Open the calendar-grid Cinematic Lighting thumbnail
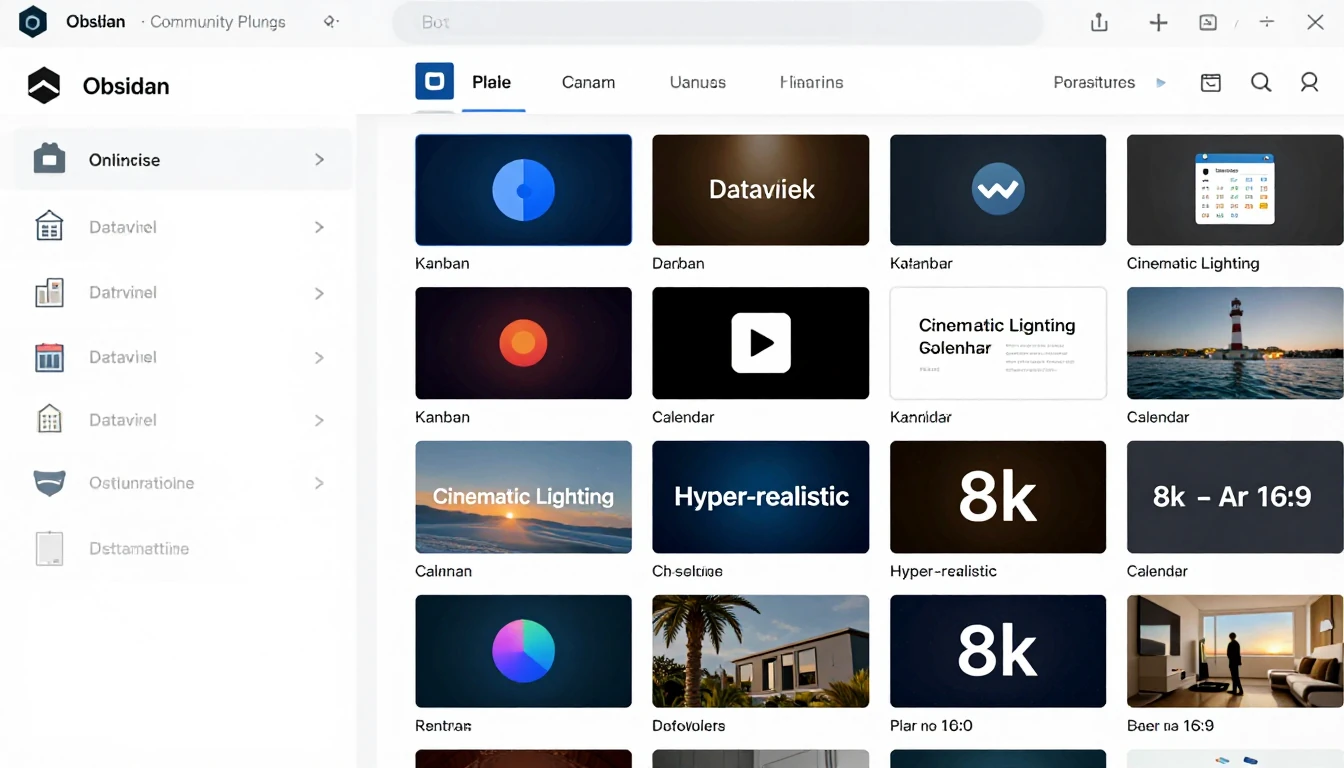This screenshot has width=1344, height=768. point(1235,190)
